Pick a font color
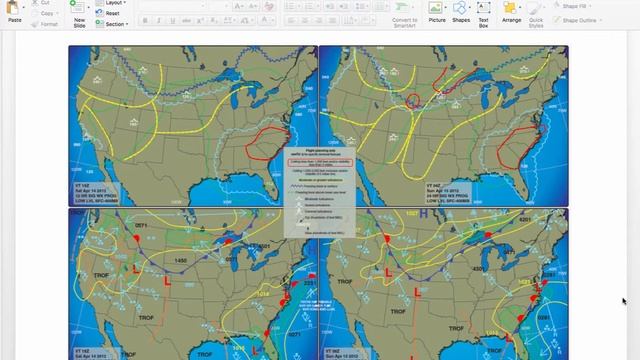This screenshot has height=360, width=640. pyautogui.click(x=267, y=20)
